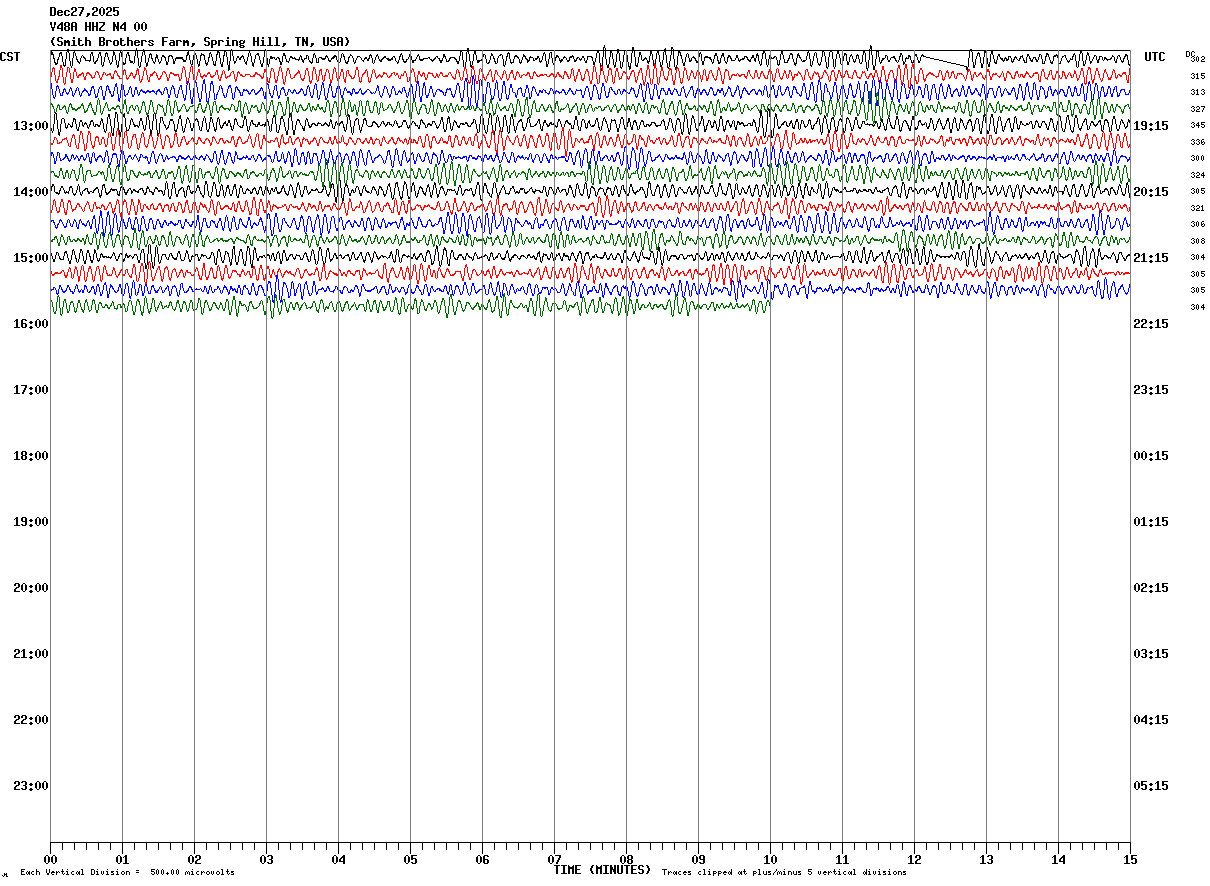
Task: Click the DC offset value 313
Action: 1197,92
